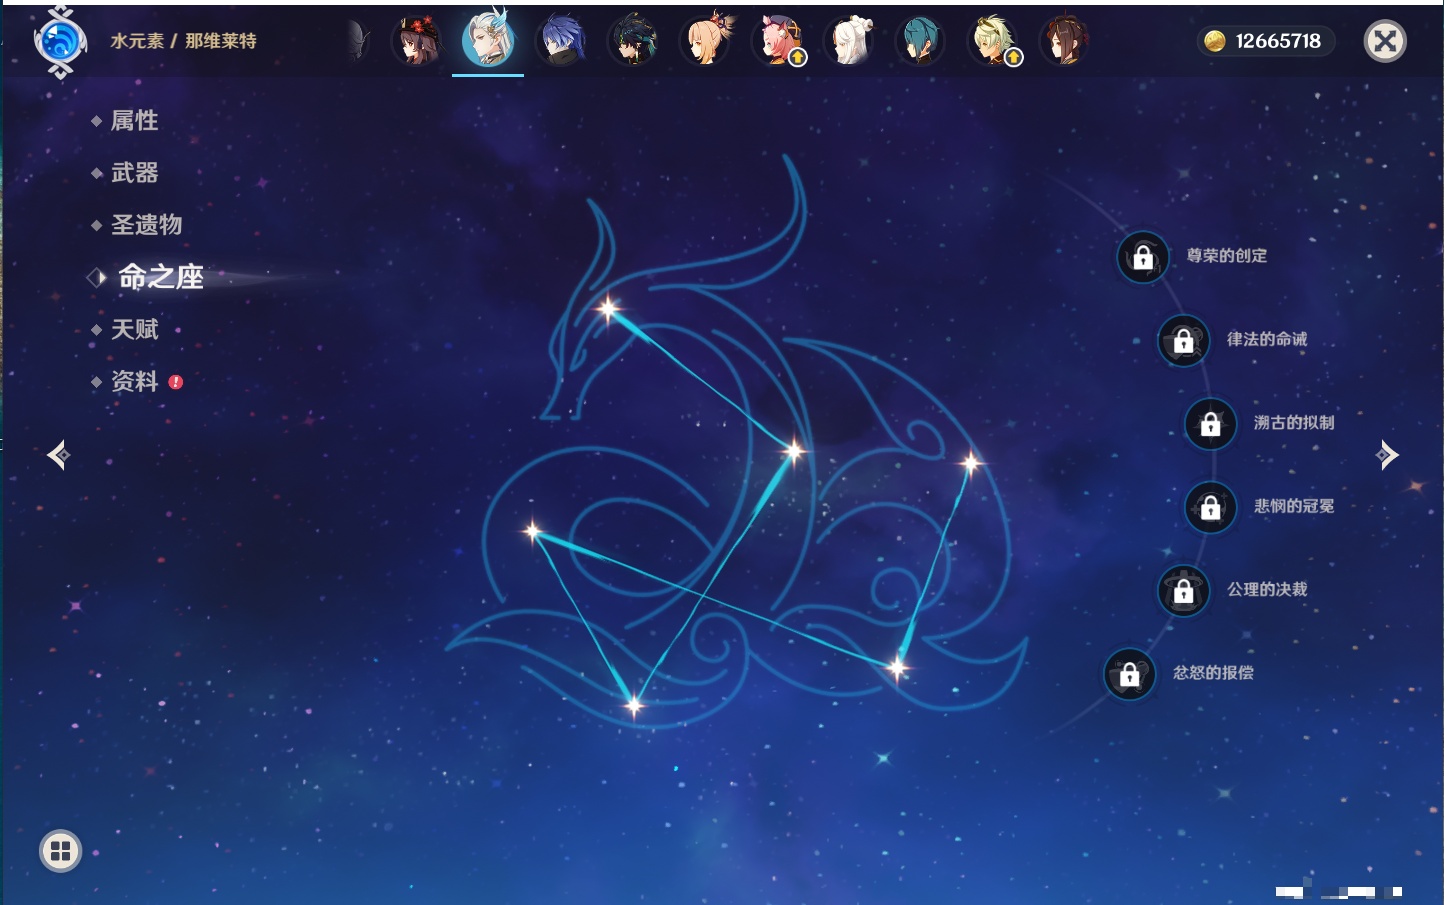
Task: Click the Mora coin balance 12665718
Action: tap(1265, 41)
